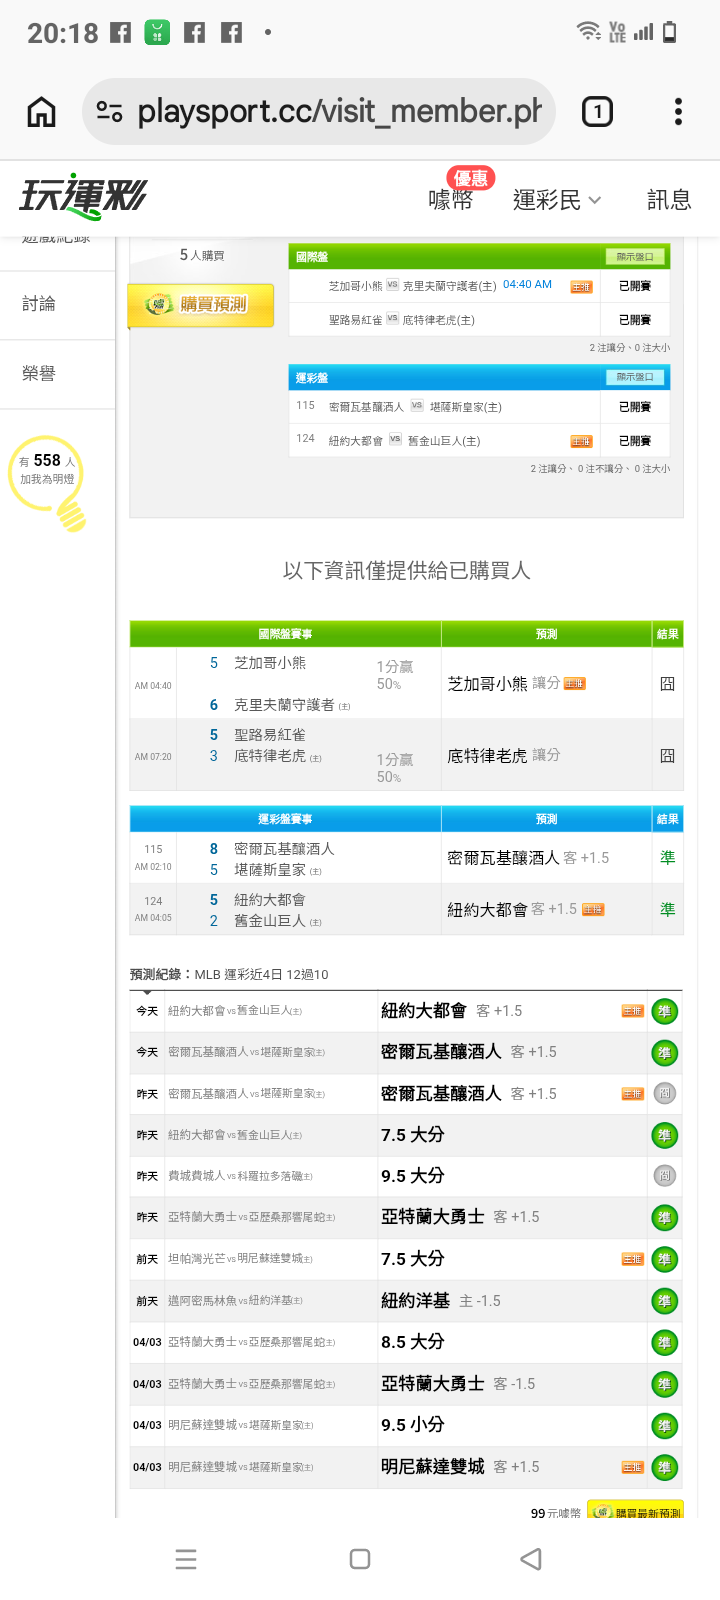This screenshot has height=1600, width=720.
Task: Click 主推 badge beside 紐約大都會 in 運彩盤賽事 table
Action: pos(593,910)
